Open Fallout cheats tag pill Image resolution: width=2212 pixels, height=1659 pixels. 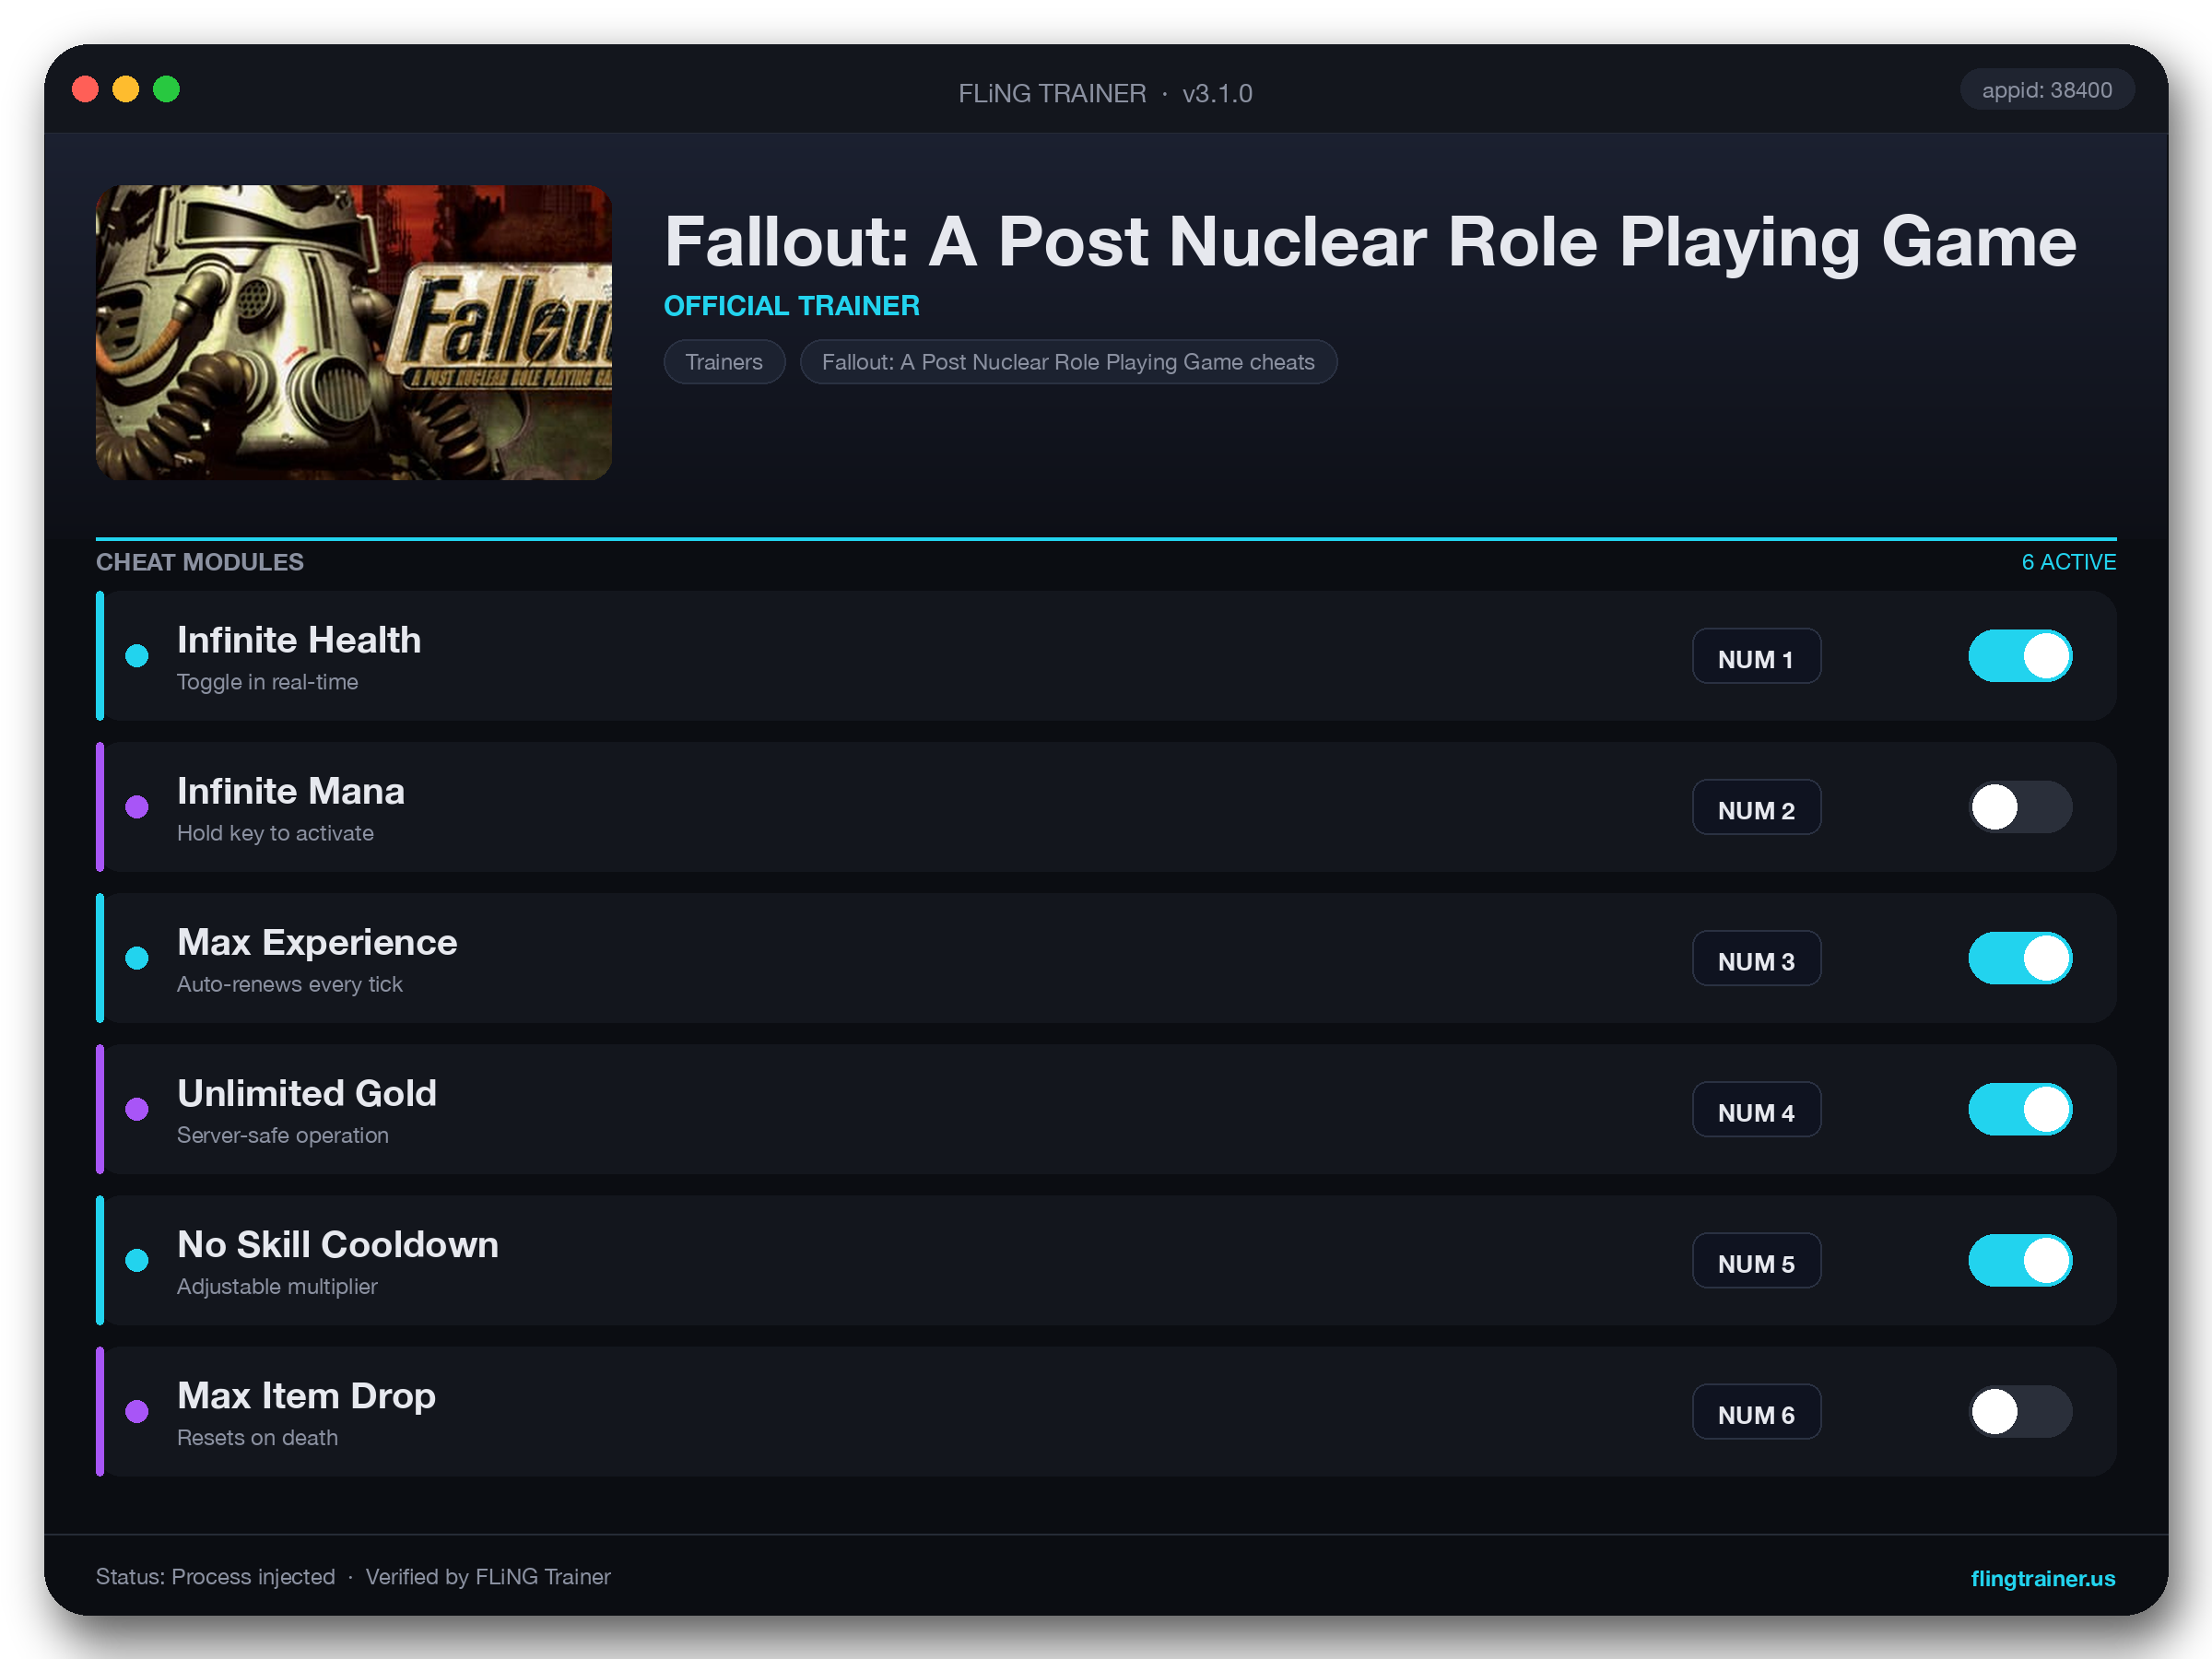1068,362
